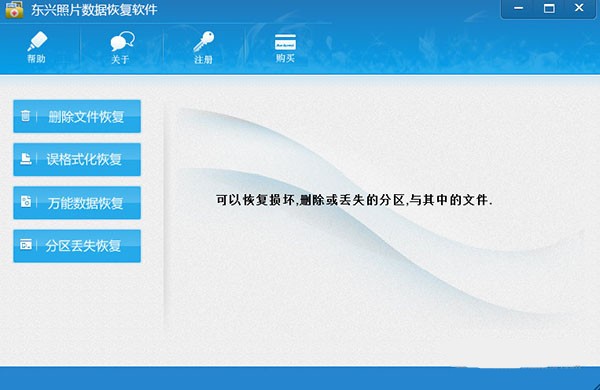Open the 购买 purchase card icon
This screenshot has width=600, height=390.
pos(285,42)
